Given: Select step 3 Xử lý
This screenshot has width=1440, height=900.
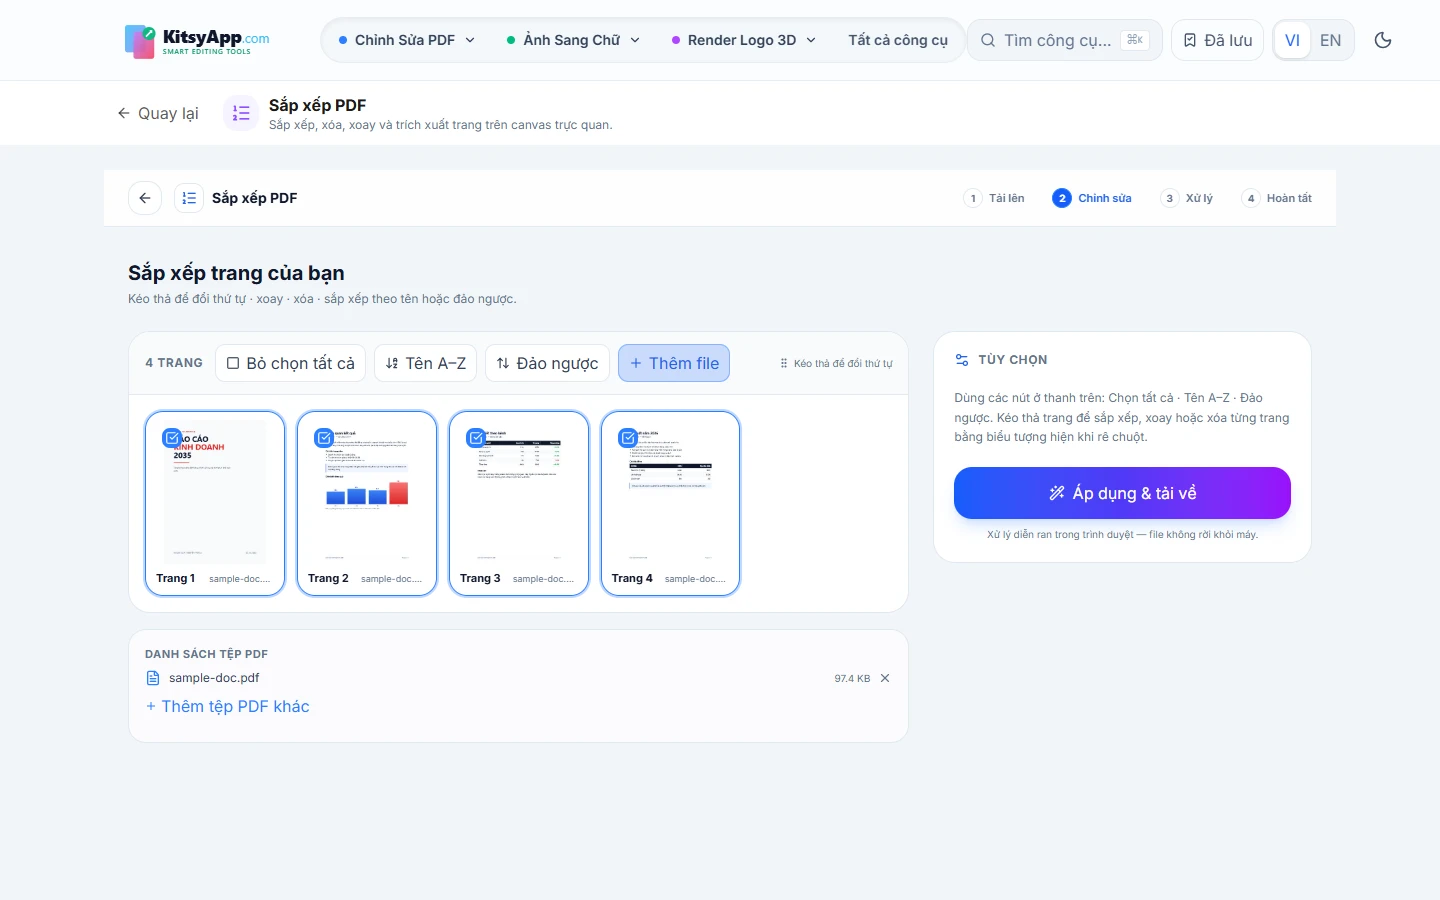Looking at the screenshot, I should tap(1187, 198).
